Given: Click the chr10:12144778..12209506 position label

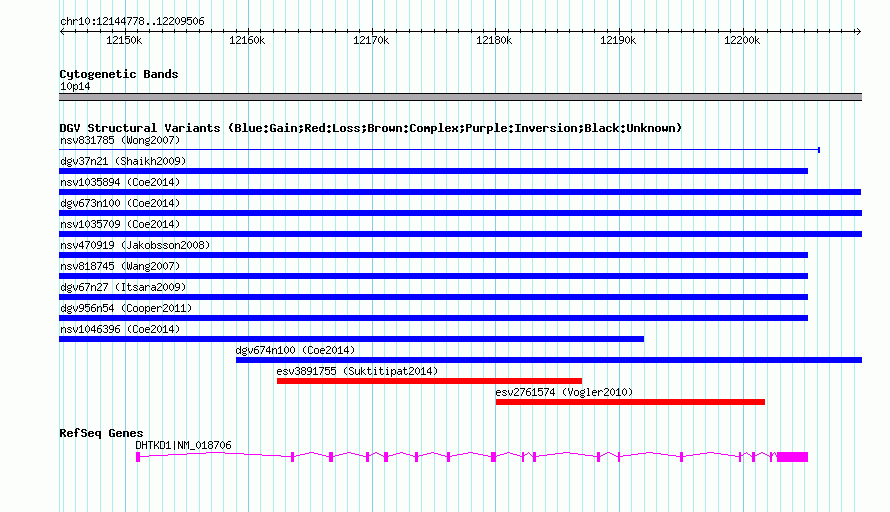Looking at the screenshot, I should [132, 21].
